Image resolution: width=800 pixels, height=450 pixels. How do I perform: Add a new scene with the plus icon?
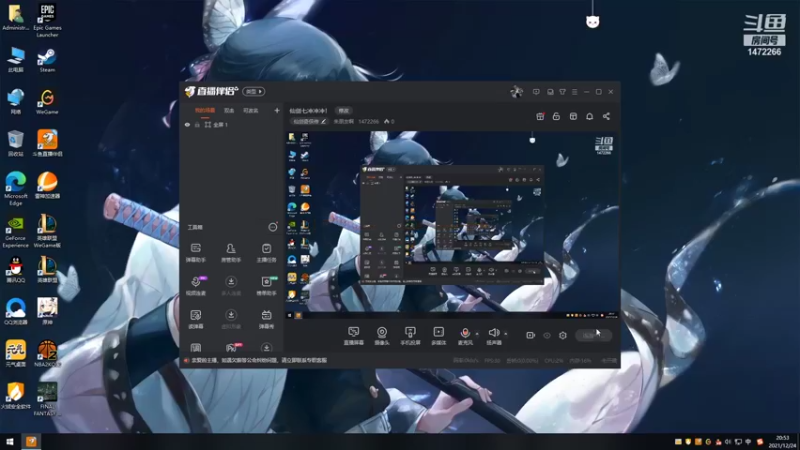click(x=277, y=110)
